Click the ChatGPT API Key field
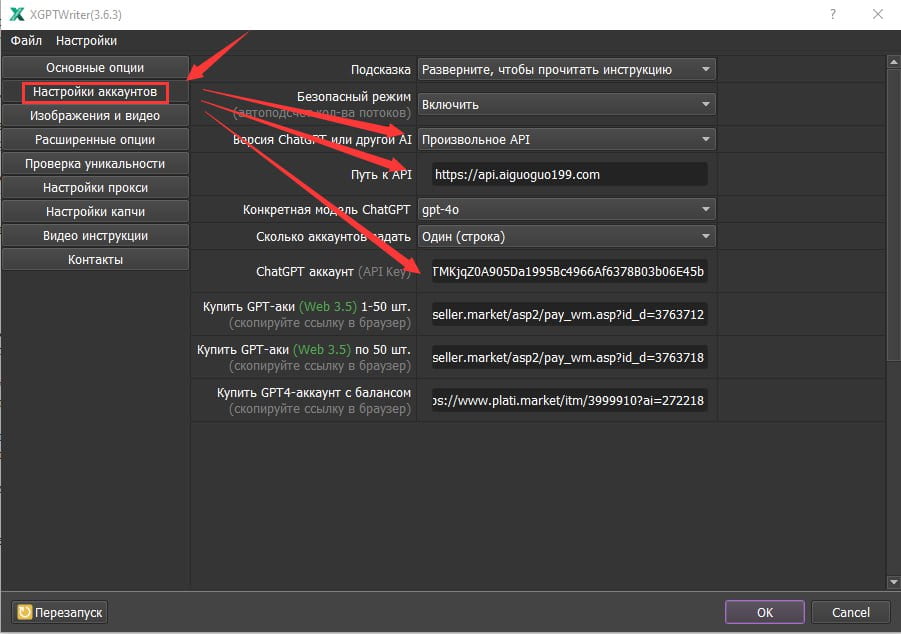 (x=569, y=271)
